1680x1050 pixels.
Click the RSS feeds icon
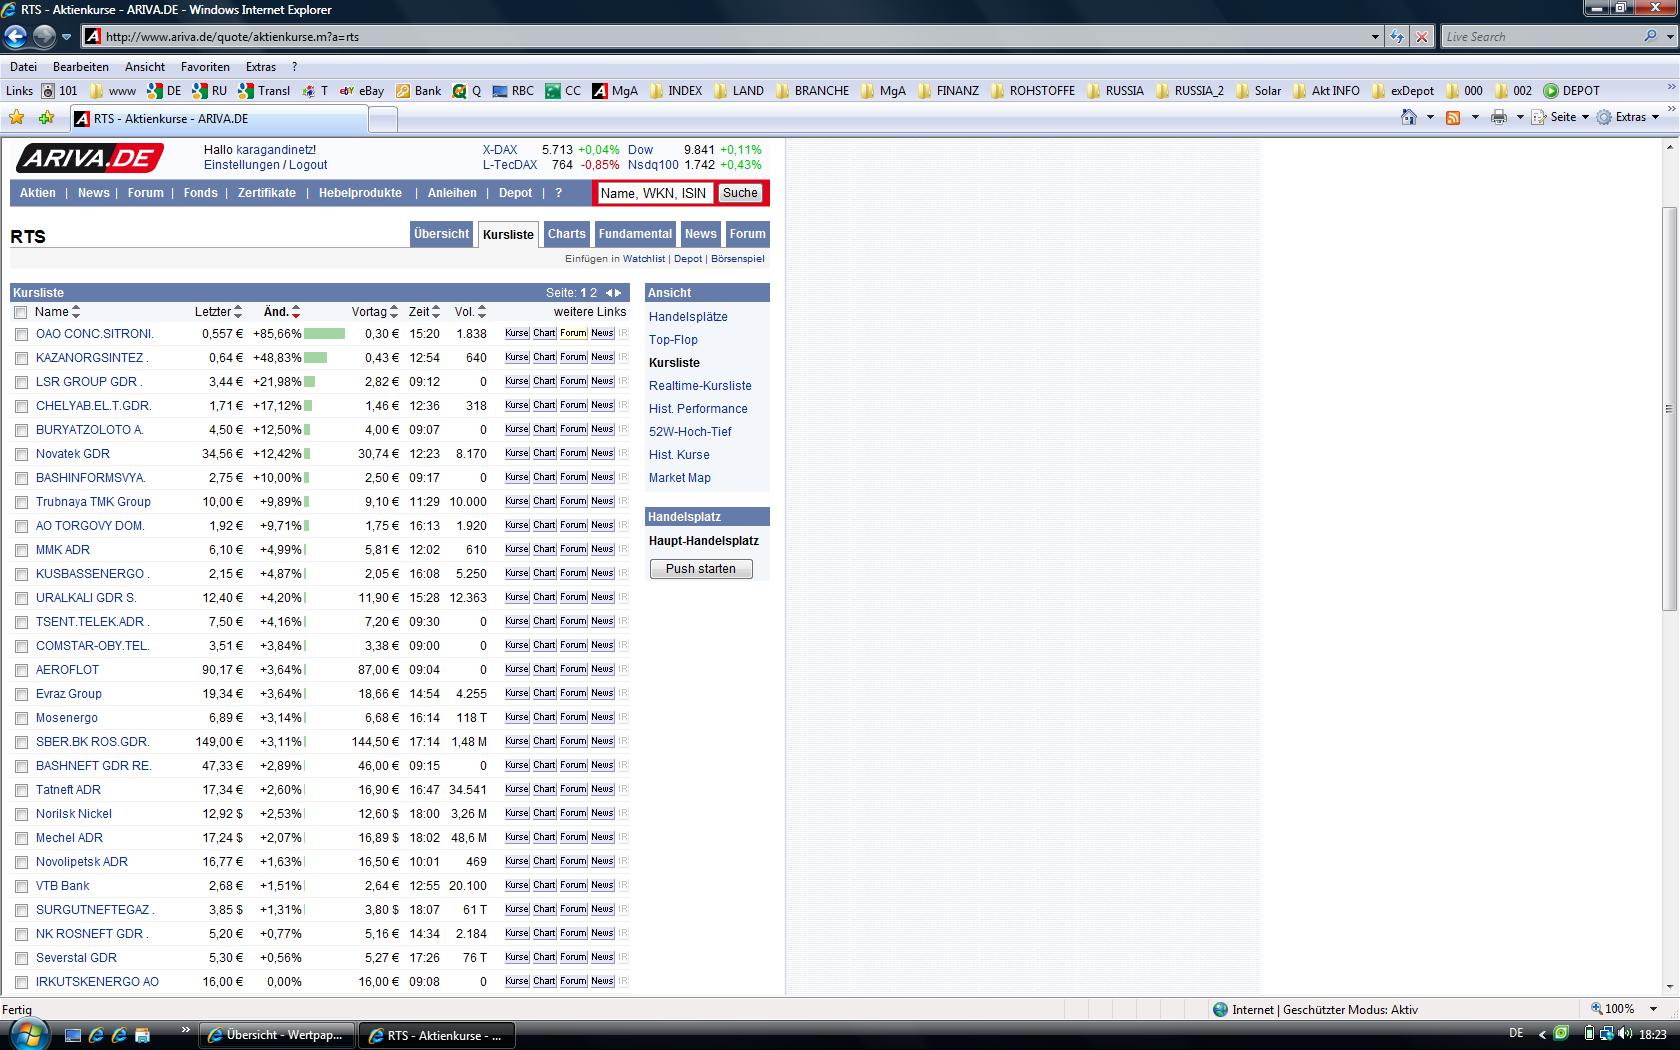(x=1453, y=117)
